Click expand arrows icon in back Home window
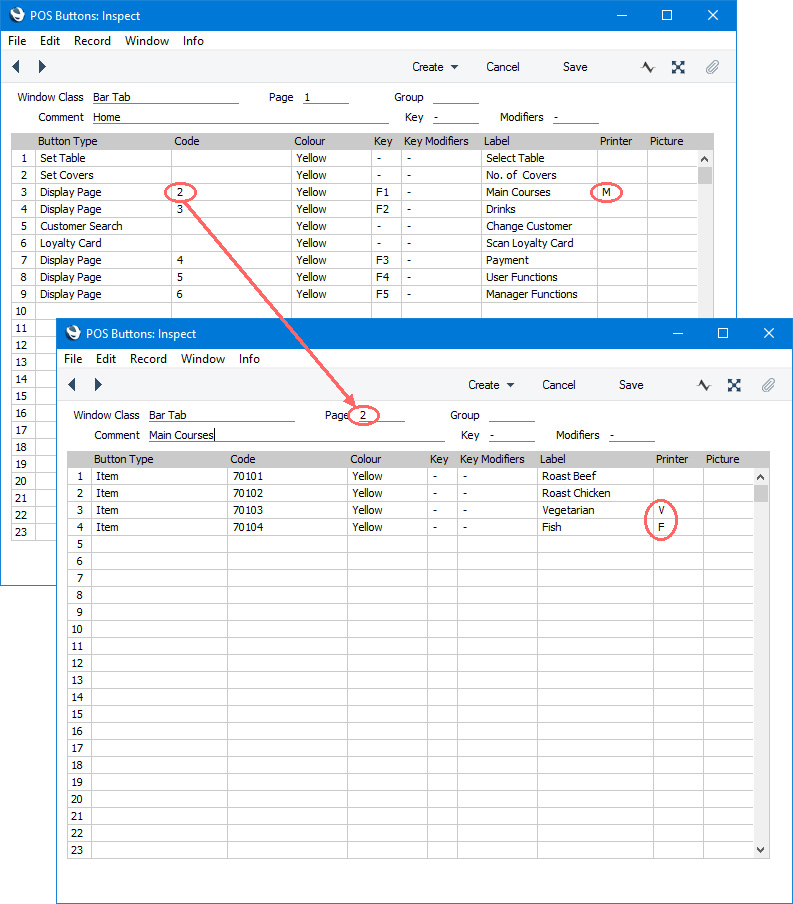Screen dimensions: 793x904 (678, 67)
